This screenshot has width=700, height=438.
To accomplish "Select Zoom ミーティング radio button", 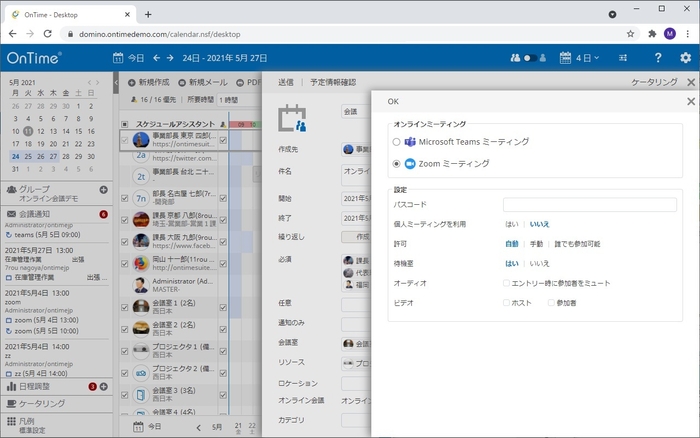I will point(396,164).
